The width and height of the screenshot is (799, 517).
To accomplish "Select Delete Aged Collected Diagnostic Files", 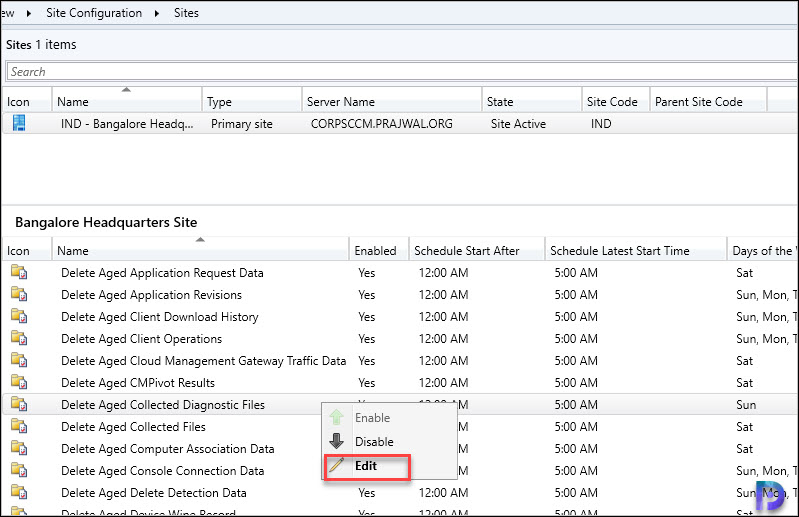I will pyautogui.click(x=163, y=405).
